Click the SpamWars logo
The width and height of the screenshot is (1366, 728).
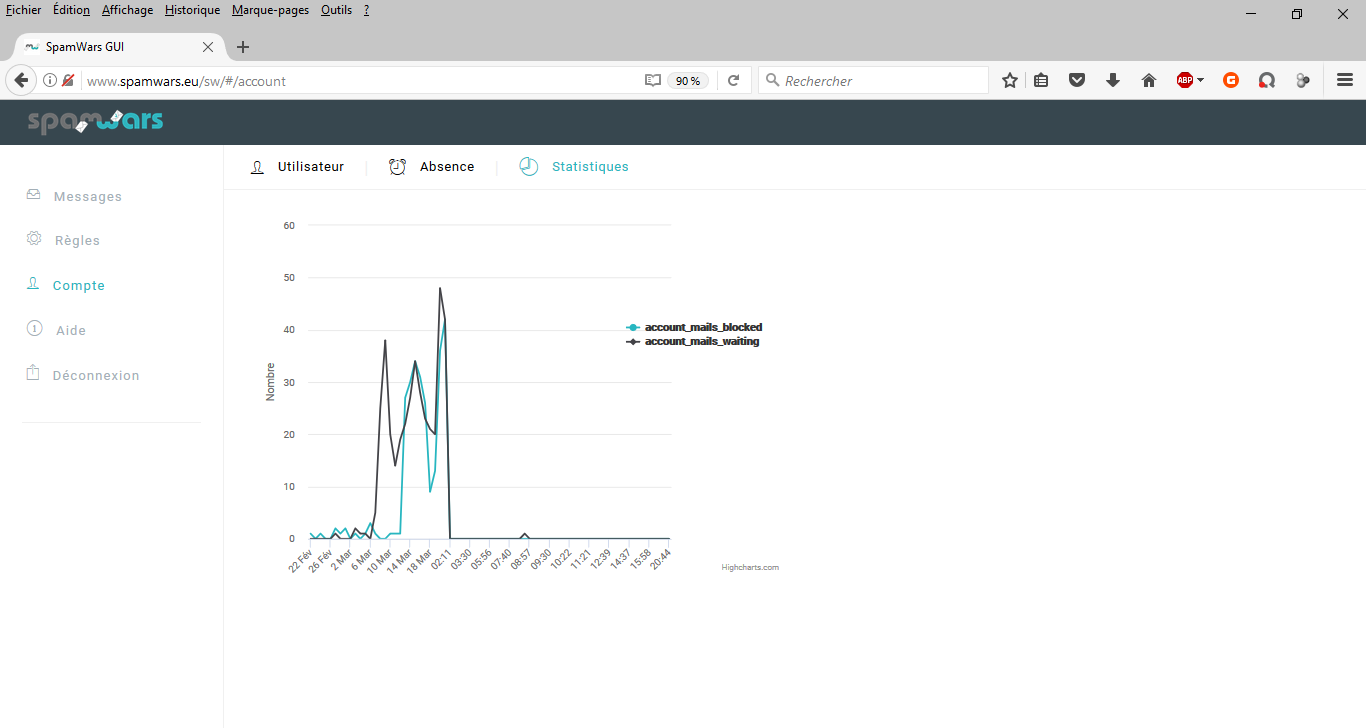(95, 122)
